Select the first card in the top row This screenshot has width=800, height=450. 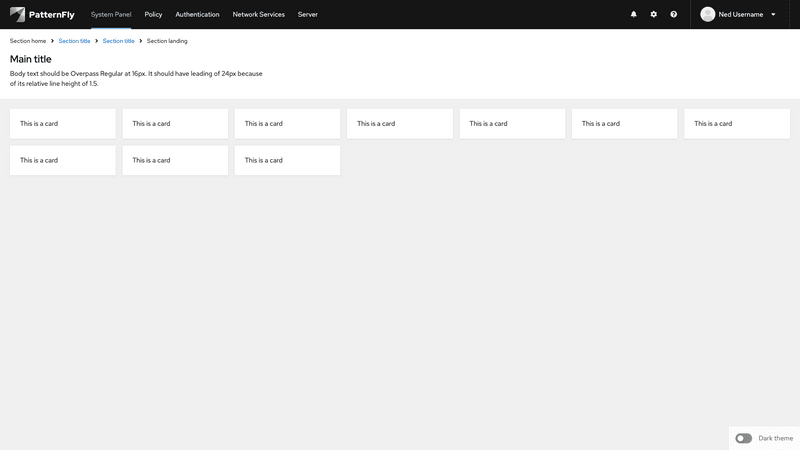pos(63,124)
